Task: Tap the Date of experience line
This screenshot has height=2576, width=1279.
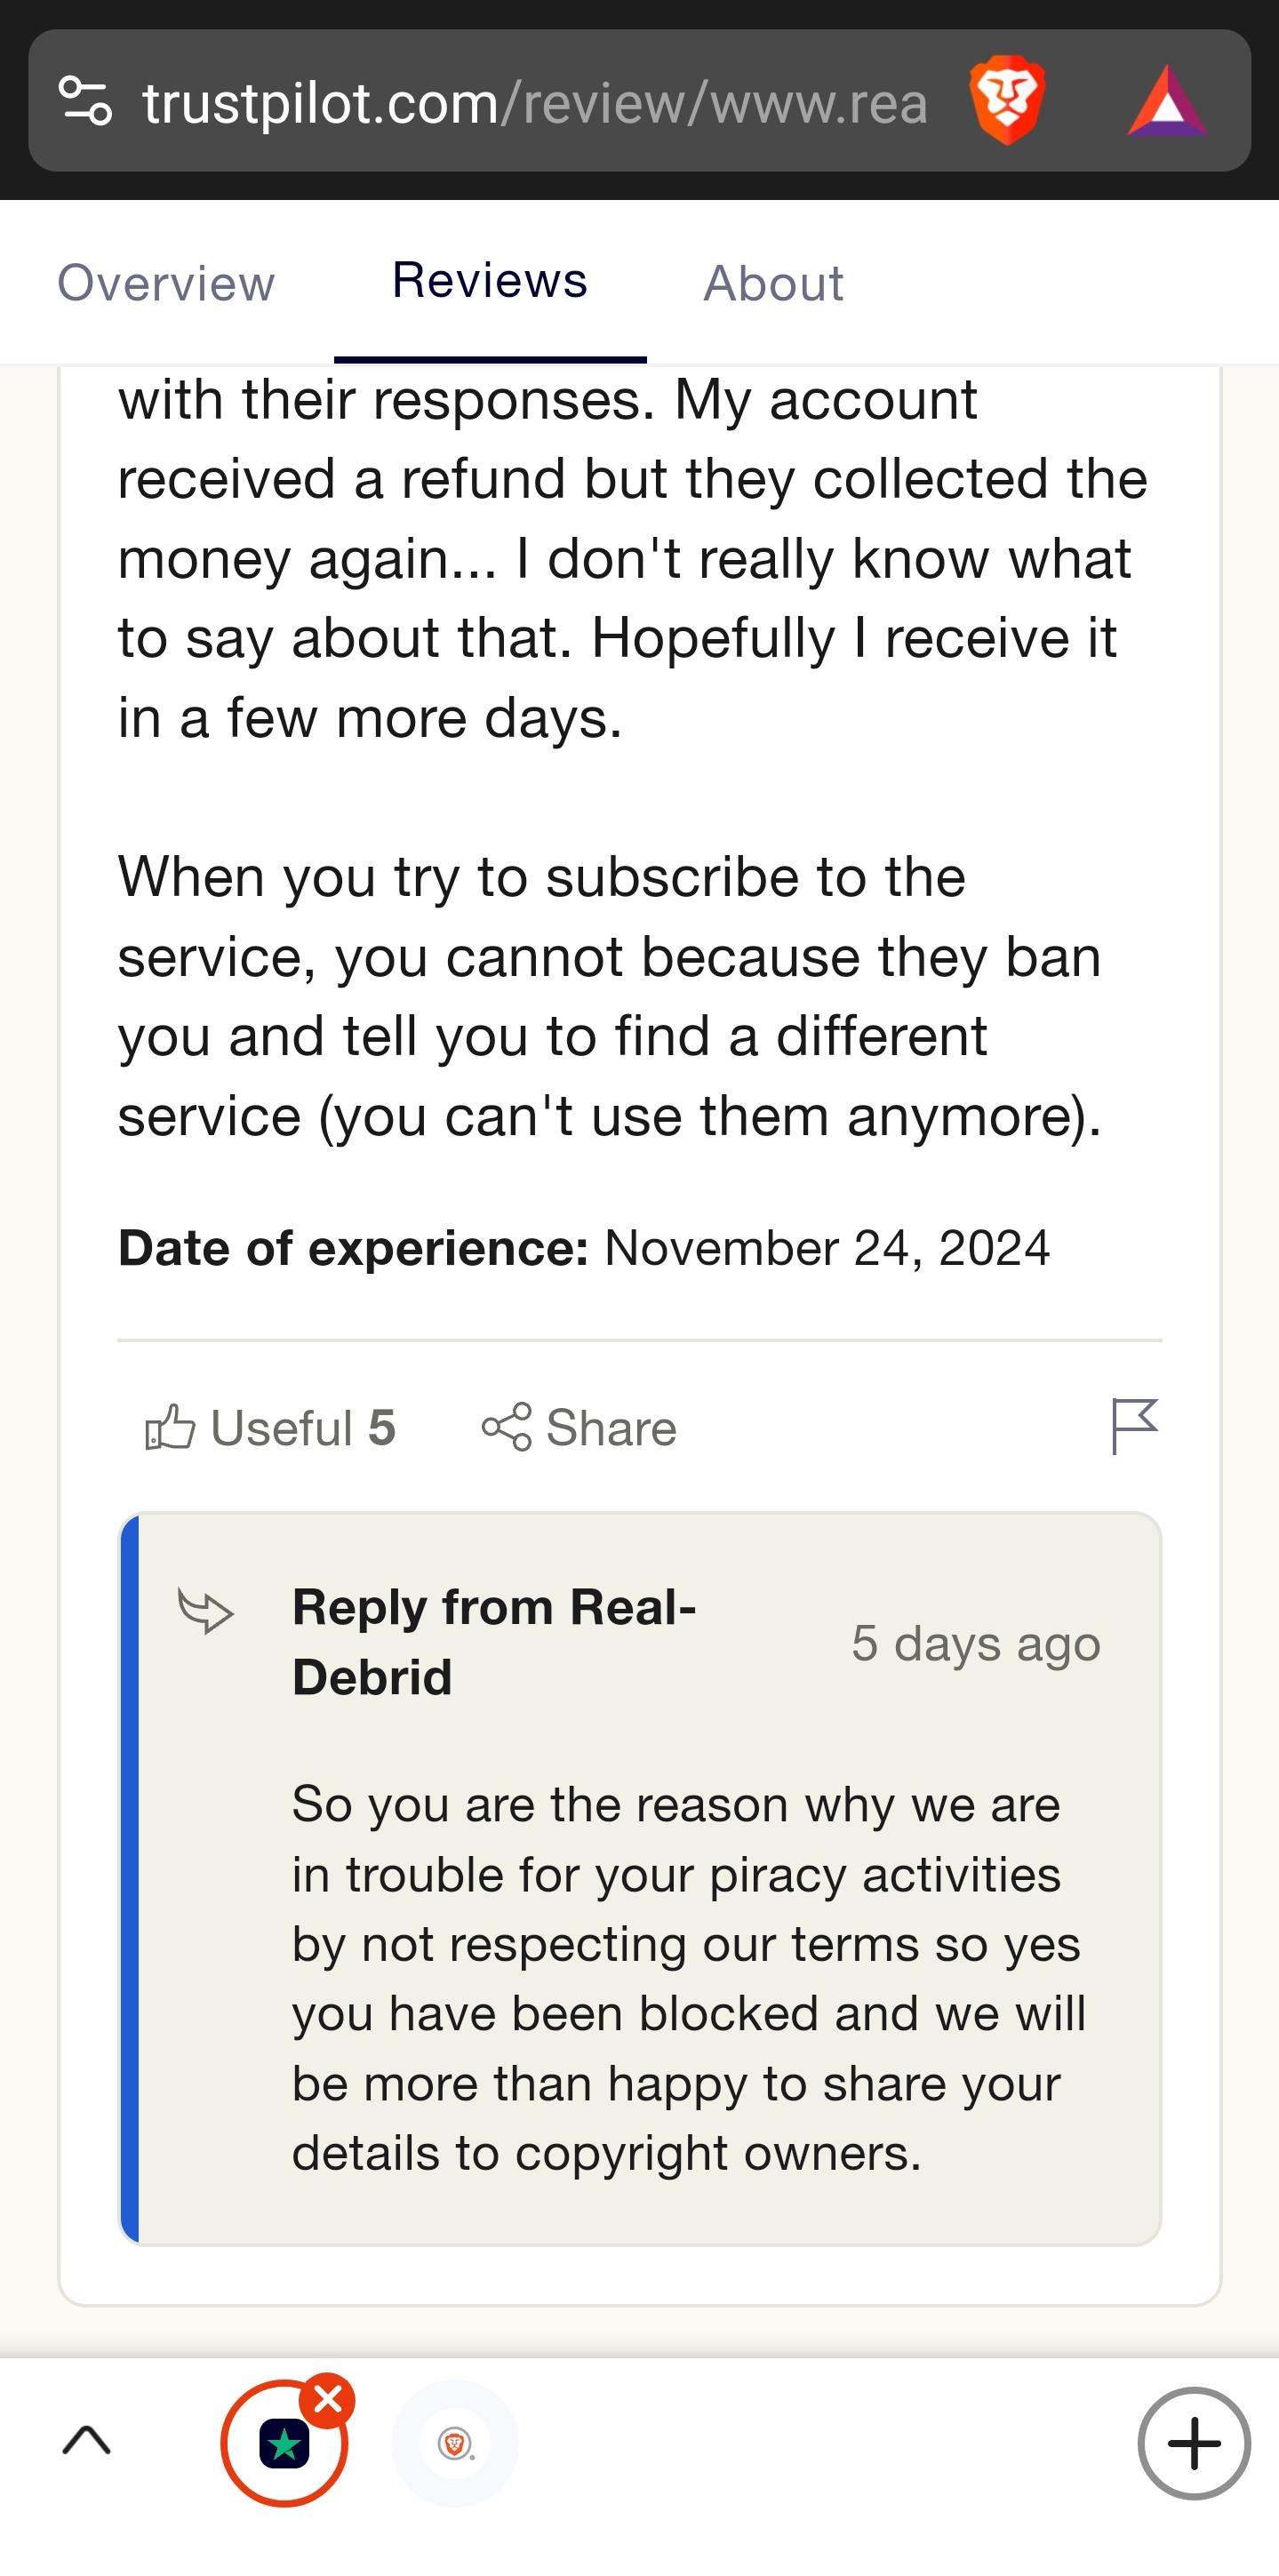Action: point(584,1248)
